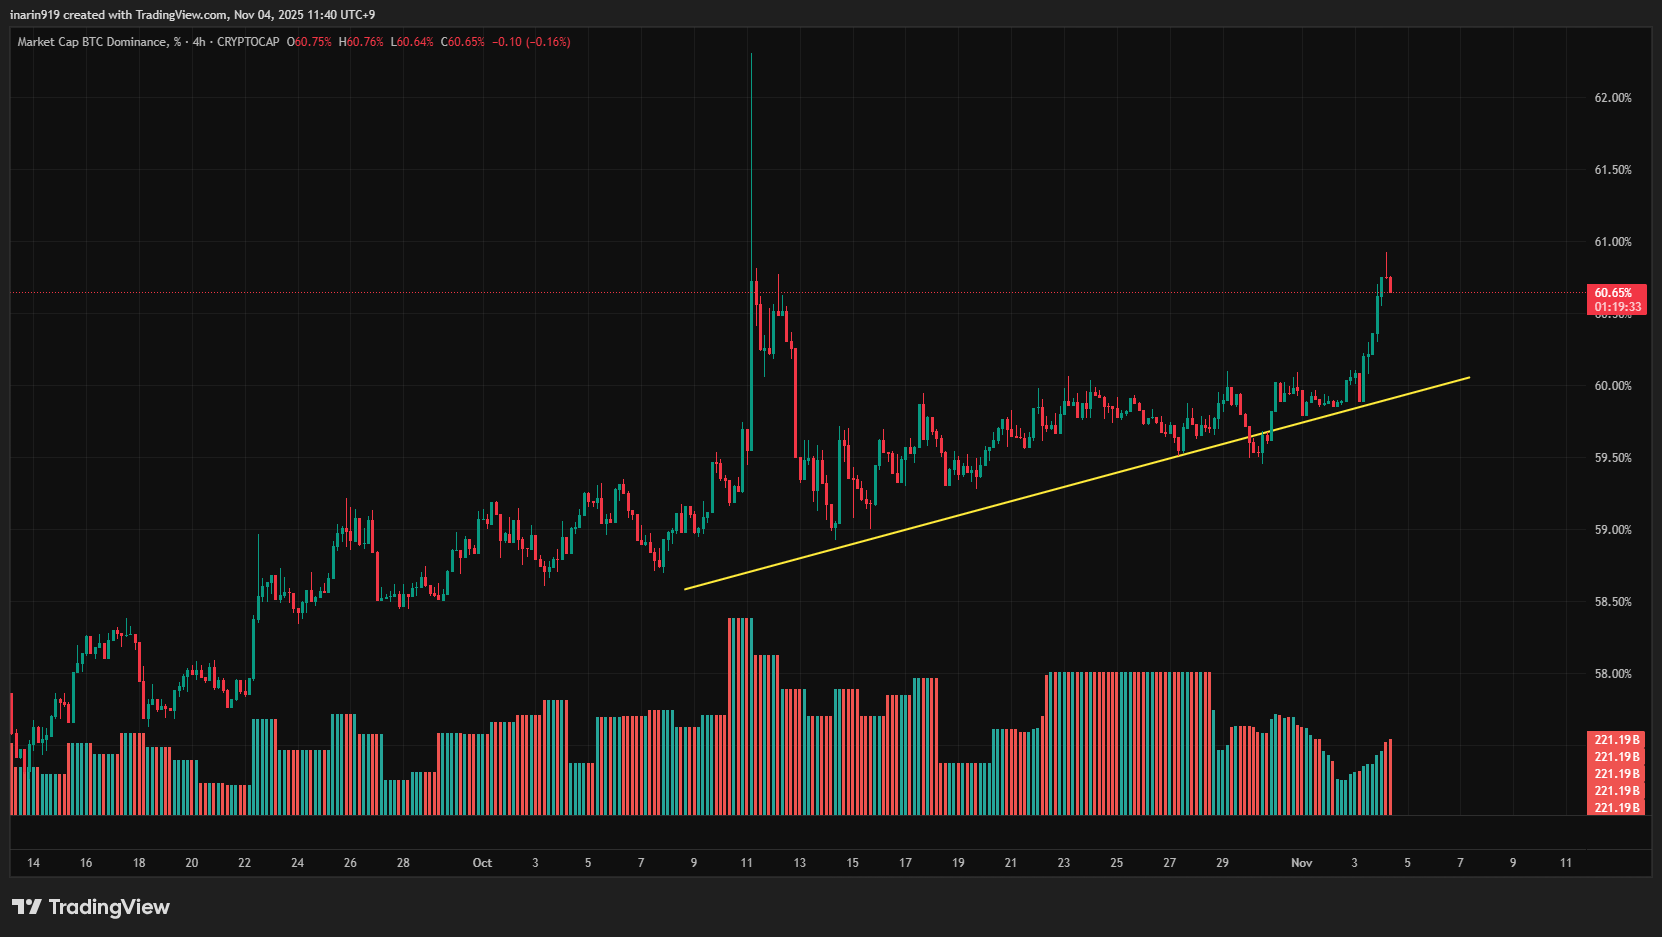Click the 29 date on time axis
The height and width of the screenshot is (937, 1662).
pyautogui.click(x=1222, y=863)
